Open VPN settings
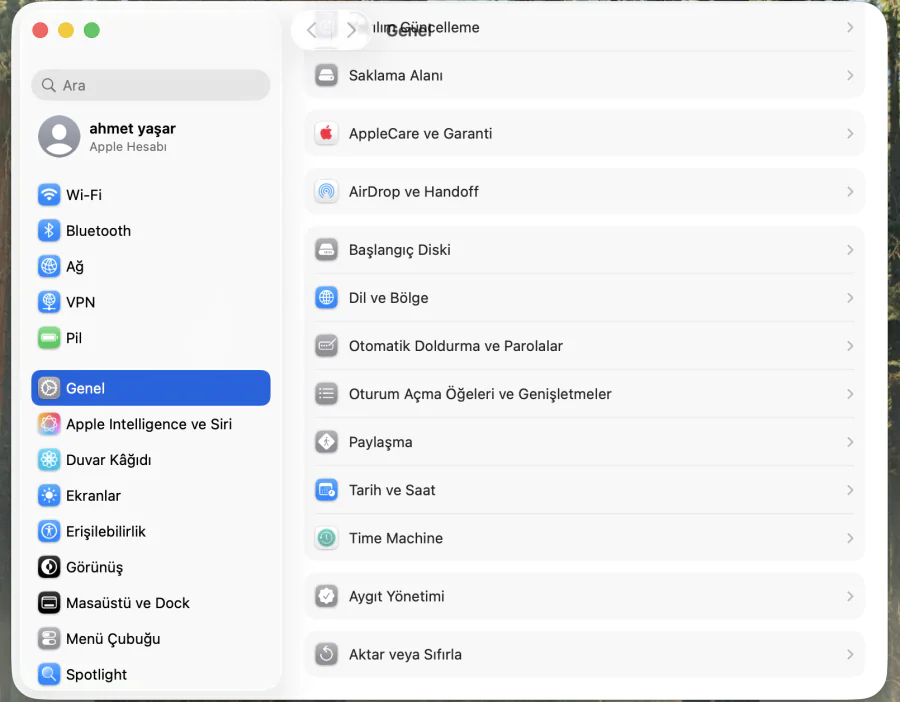This screenshot has height=702, width=900. 79,302
